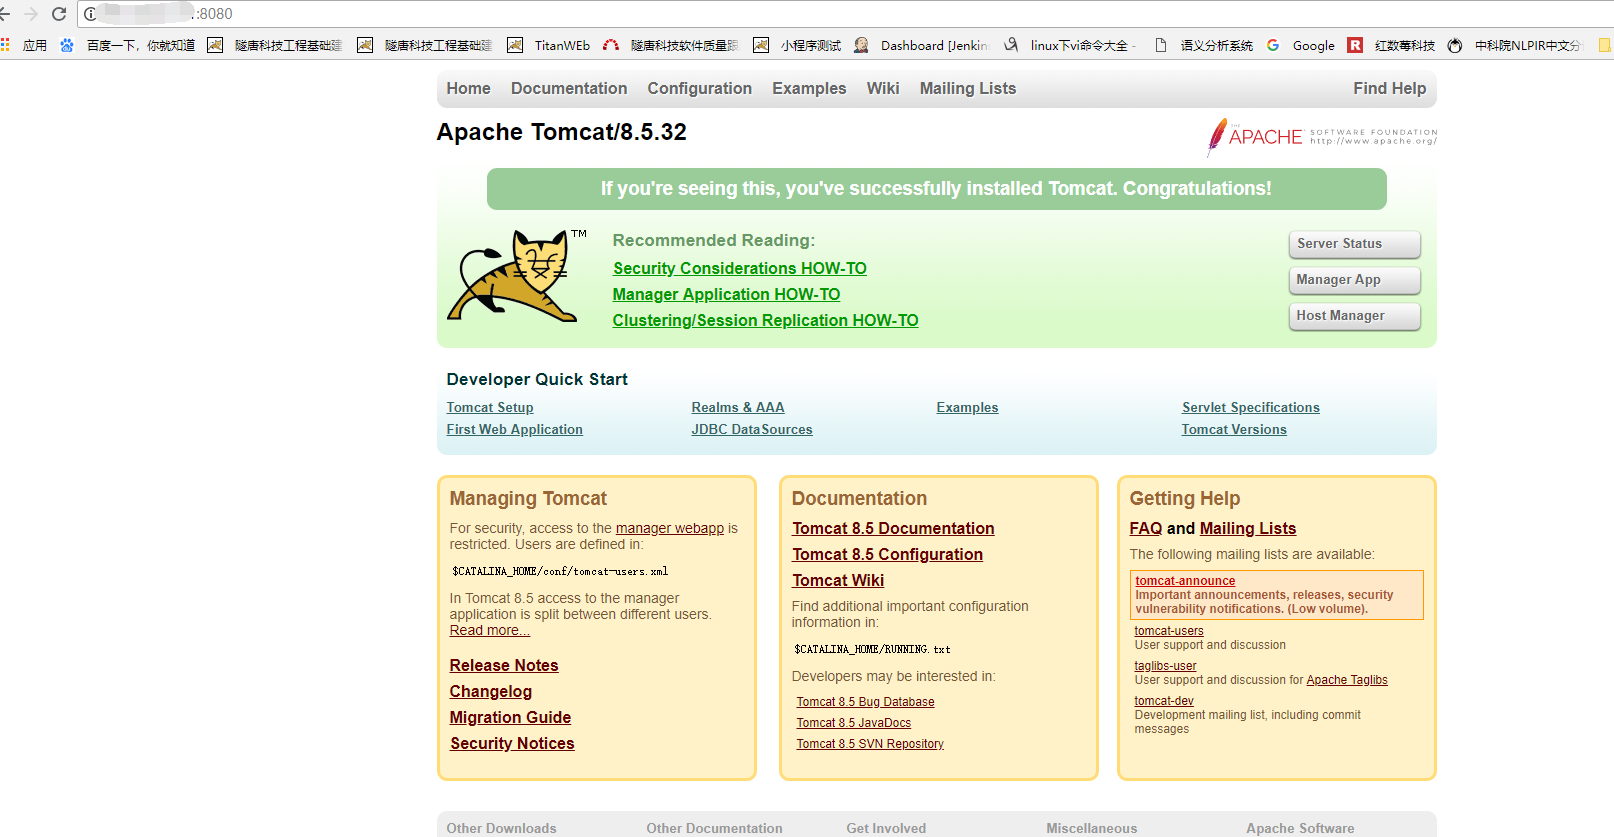The height and width of the screenshot is (837, 1614).
Task: Open the Changelog link
Action: click(491, 691)
